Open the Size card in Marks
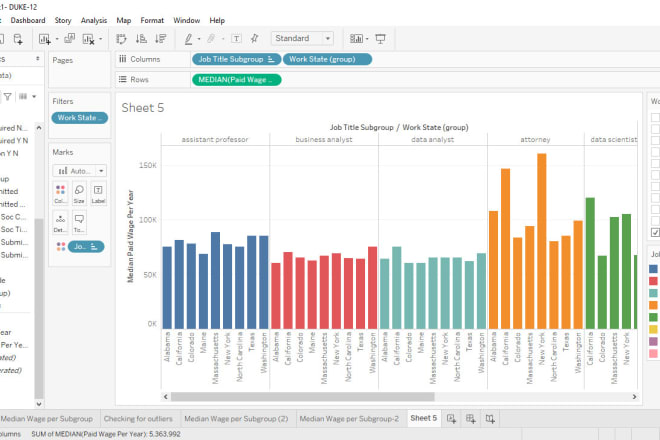660x440 pixels. tap(79, 194)
